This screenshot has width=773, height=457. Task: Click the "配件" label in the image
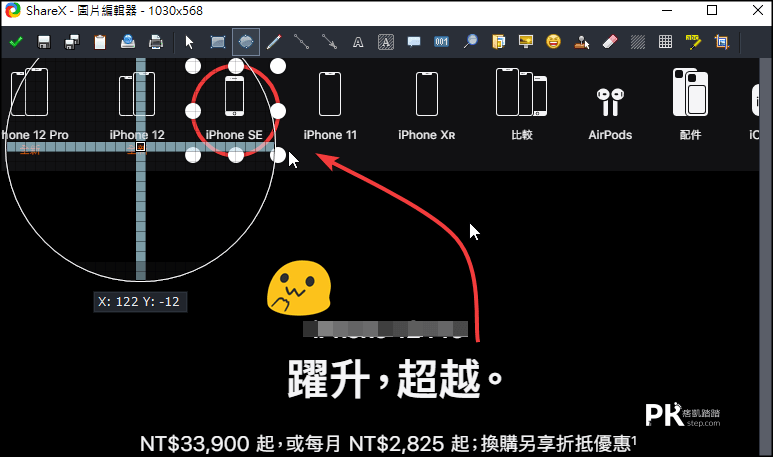tap(690, 135)
